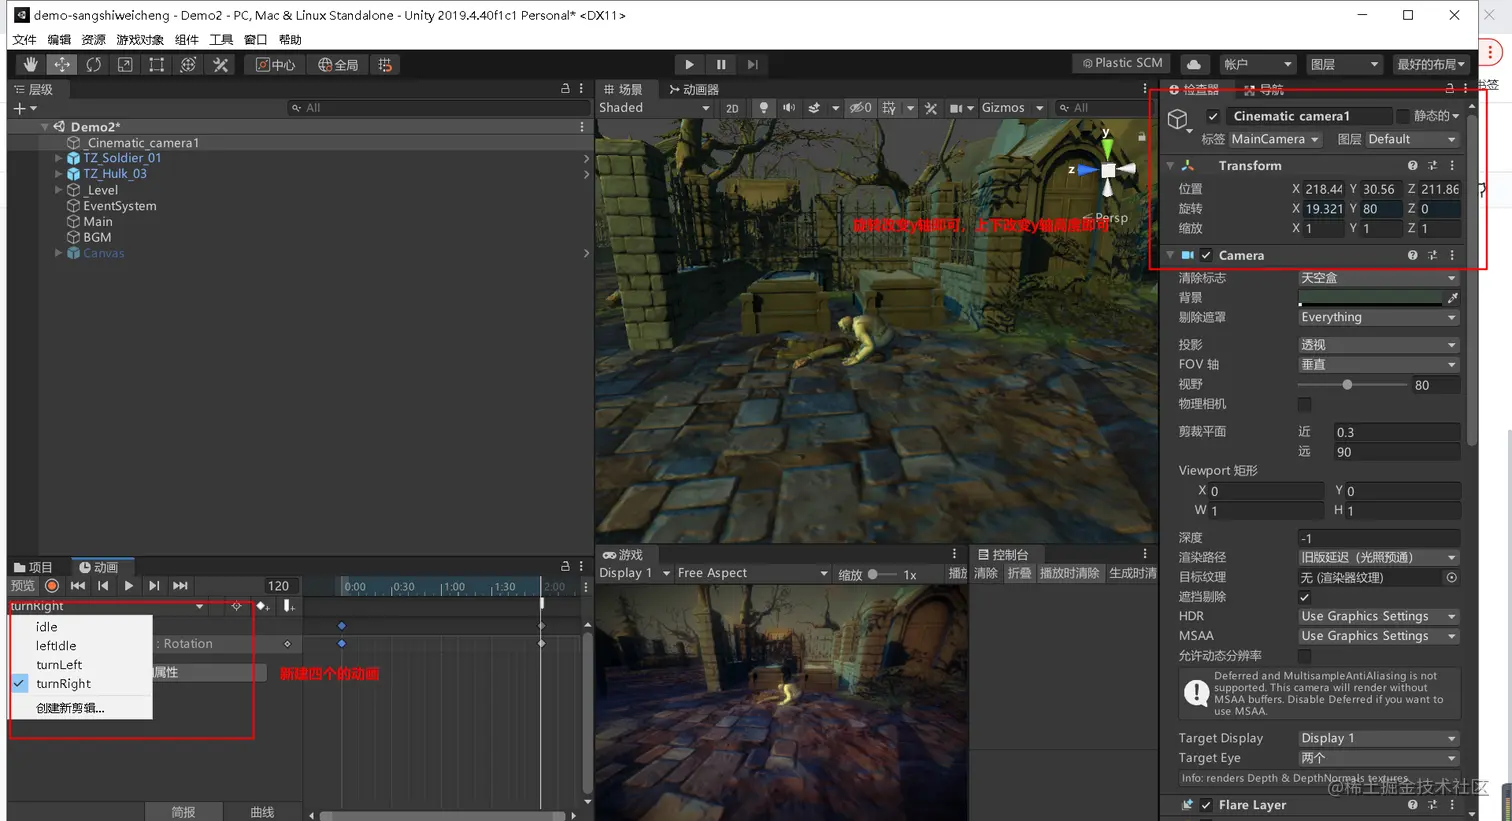The image size is (1512, 821).
Task: Toggle the Occlusion Culling (遮挡剔除) checkbox
Action: pos(1305,597)
